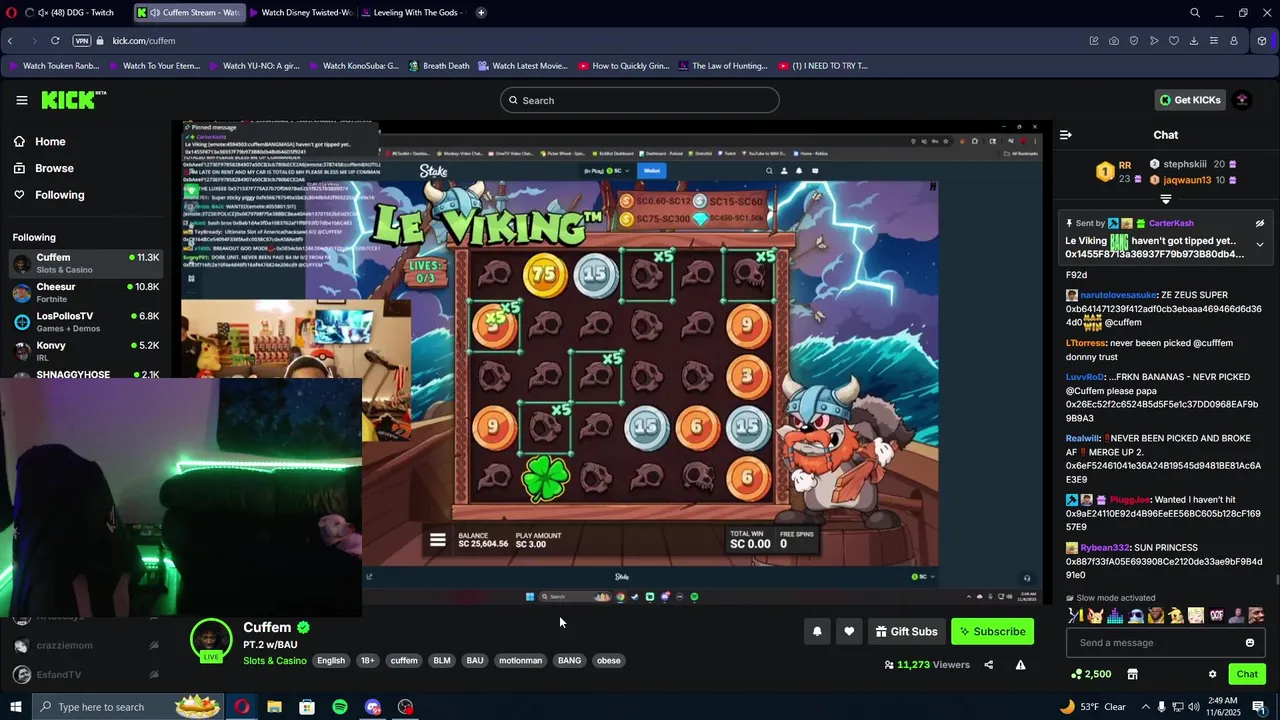Click the Cuffem streamer avatar
Image resolution: width=1280 pixels, height=720 pixels.
211,640
